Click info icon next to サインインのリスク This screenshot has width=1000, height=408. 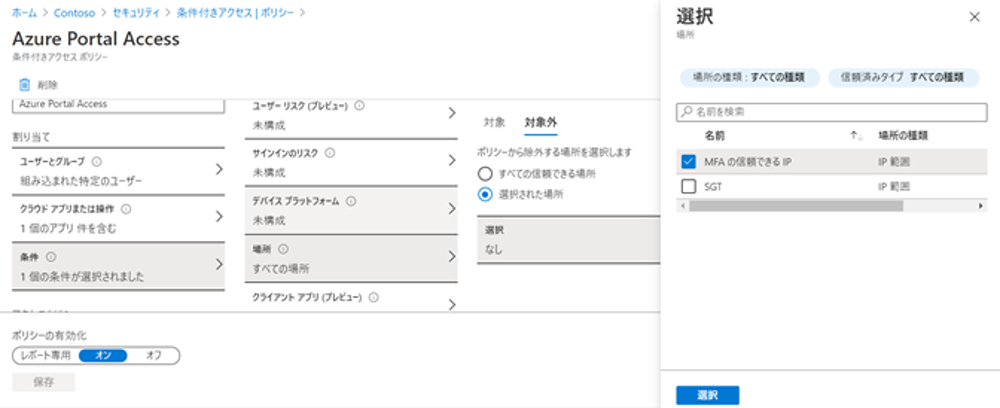click(330, 153)
